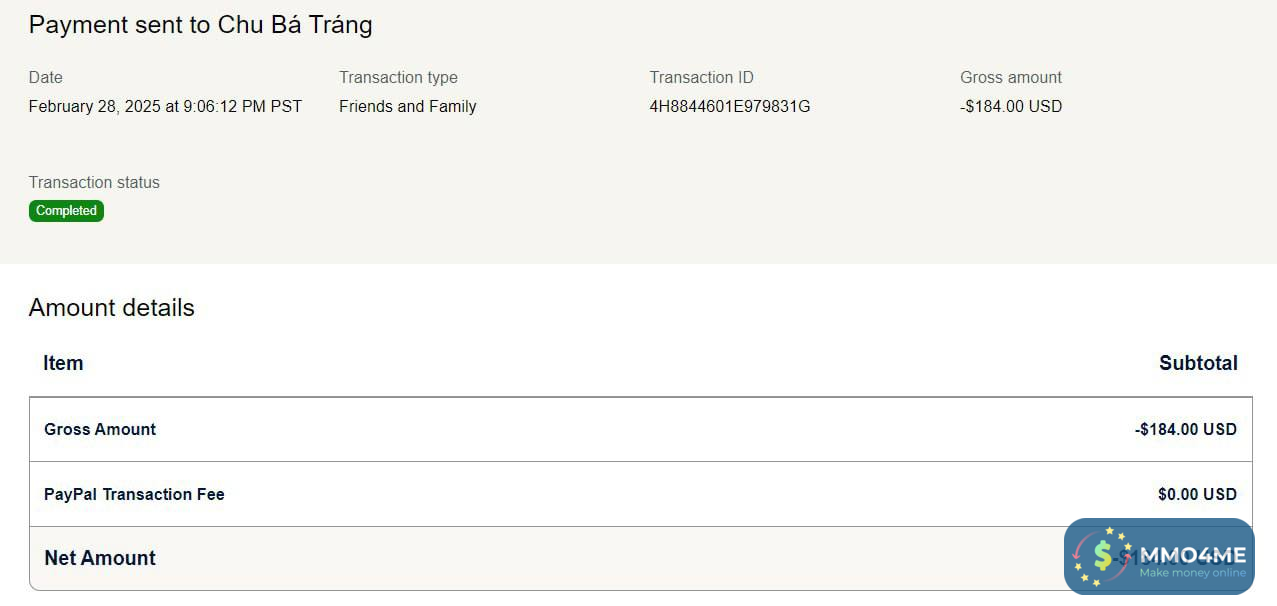This screenshot has width=1277, height=606.
Task: Click the Transaction ID label
Action: 701,77
